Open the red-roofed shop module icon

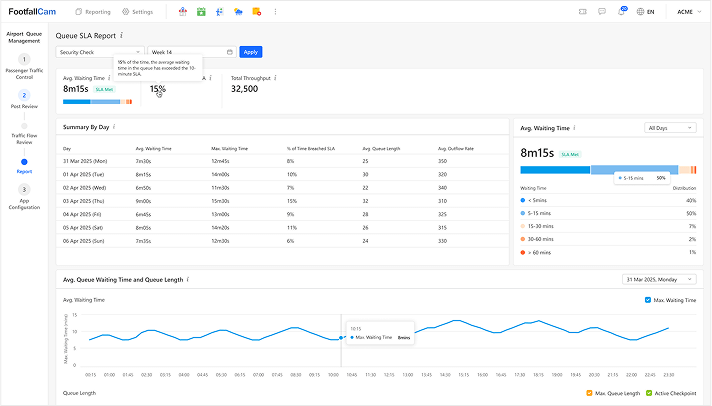coord(183,12)
